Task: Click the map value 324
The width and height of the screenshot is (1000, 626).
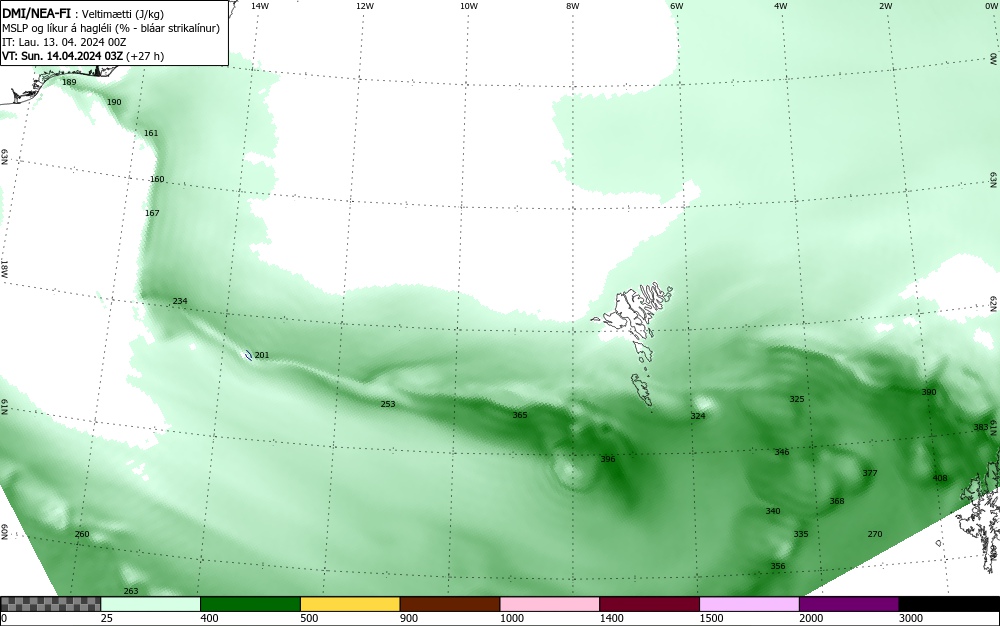Action: click(x=698, y=416)
